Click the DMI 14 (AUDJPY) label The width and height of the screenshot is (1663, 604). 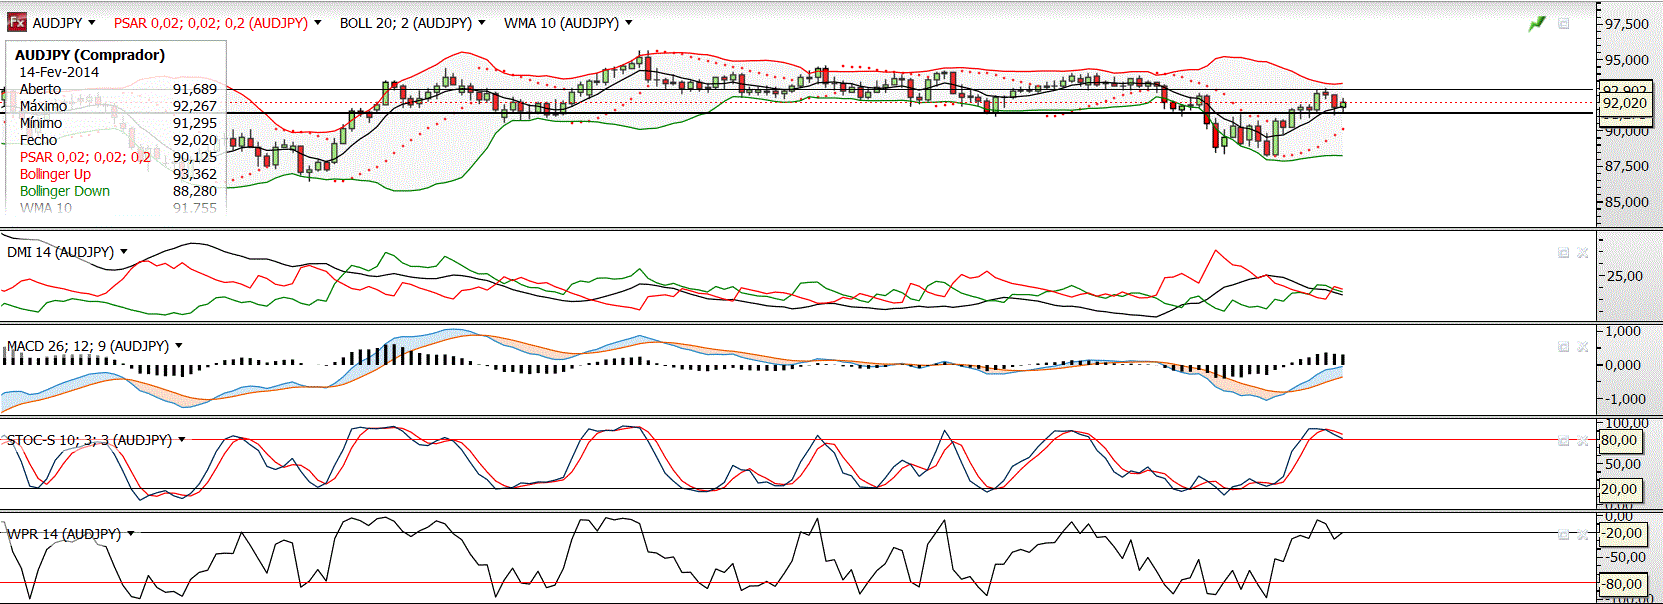click(60, 252)
